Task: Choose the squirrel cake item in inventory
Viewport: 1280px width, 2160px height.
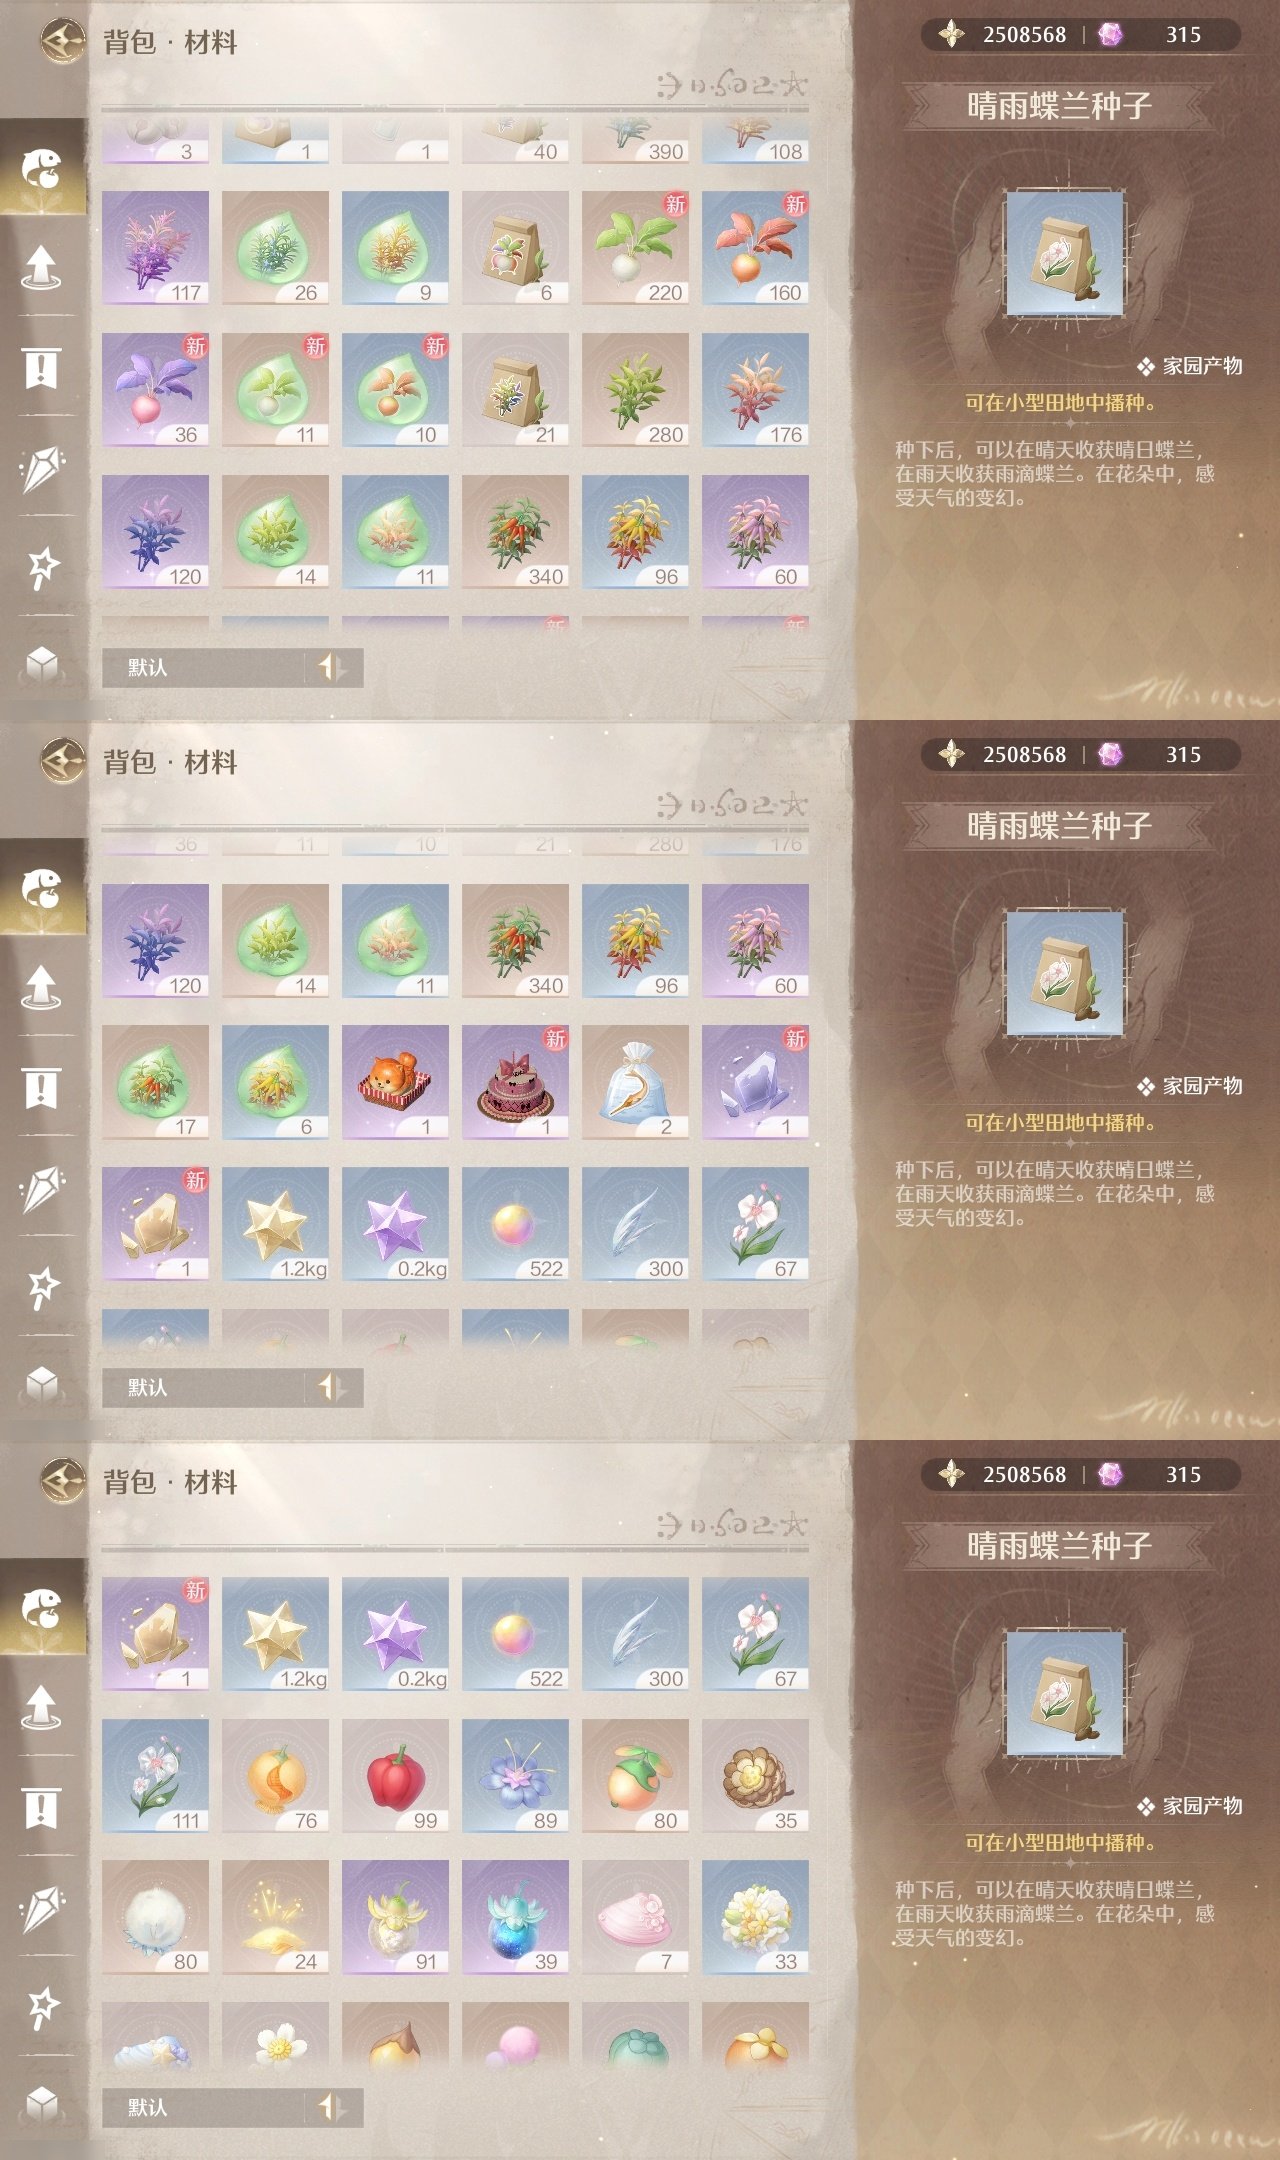Action: click(x=395, y=1082)
